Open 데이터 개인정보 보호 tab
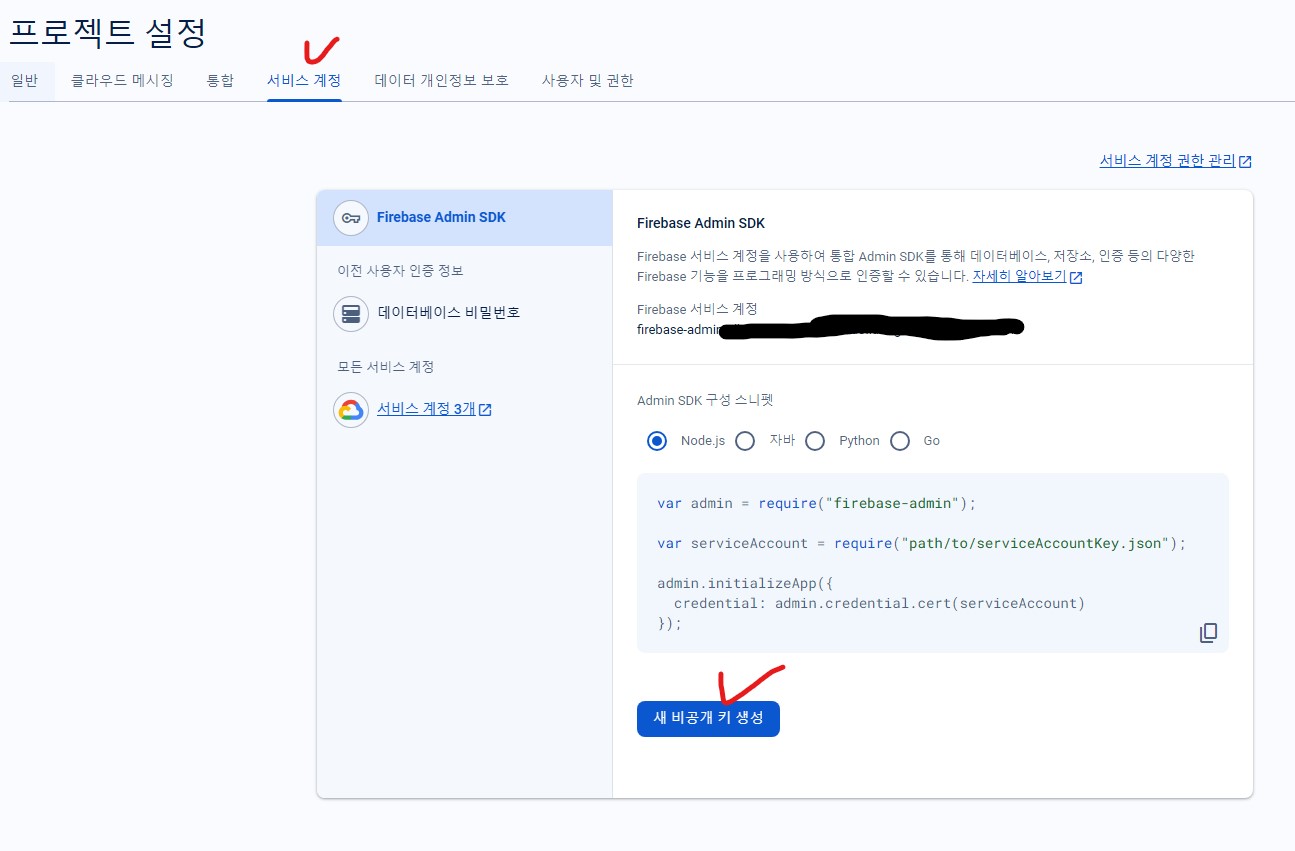The image size is (1295, 851). coord(441,81)
